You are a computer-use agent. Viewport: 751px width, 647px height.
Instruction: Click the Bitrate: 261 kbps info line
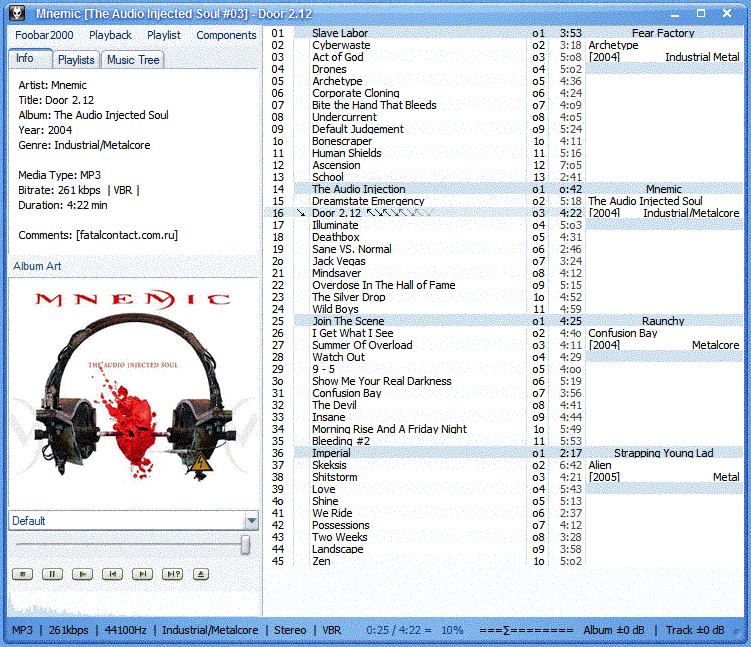(x=79, y=190)
